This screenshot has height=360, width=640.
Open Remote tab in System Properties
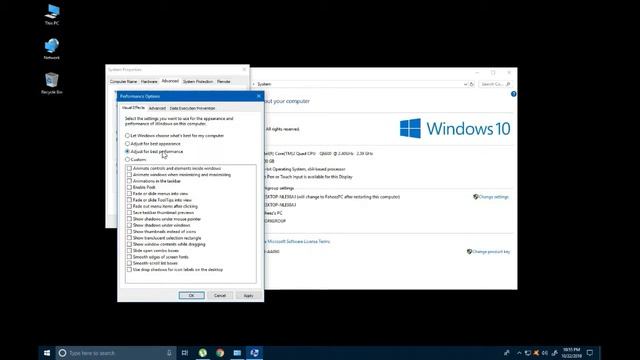click(x=223, y=82)
